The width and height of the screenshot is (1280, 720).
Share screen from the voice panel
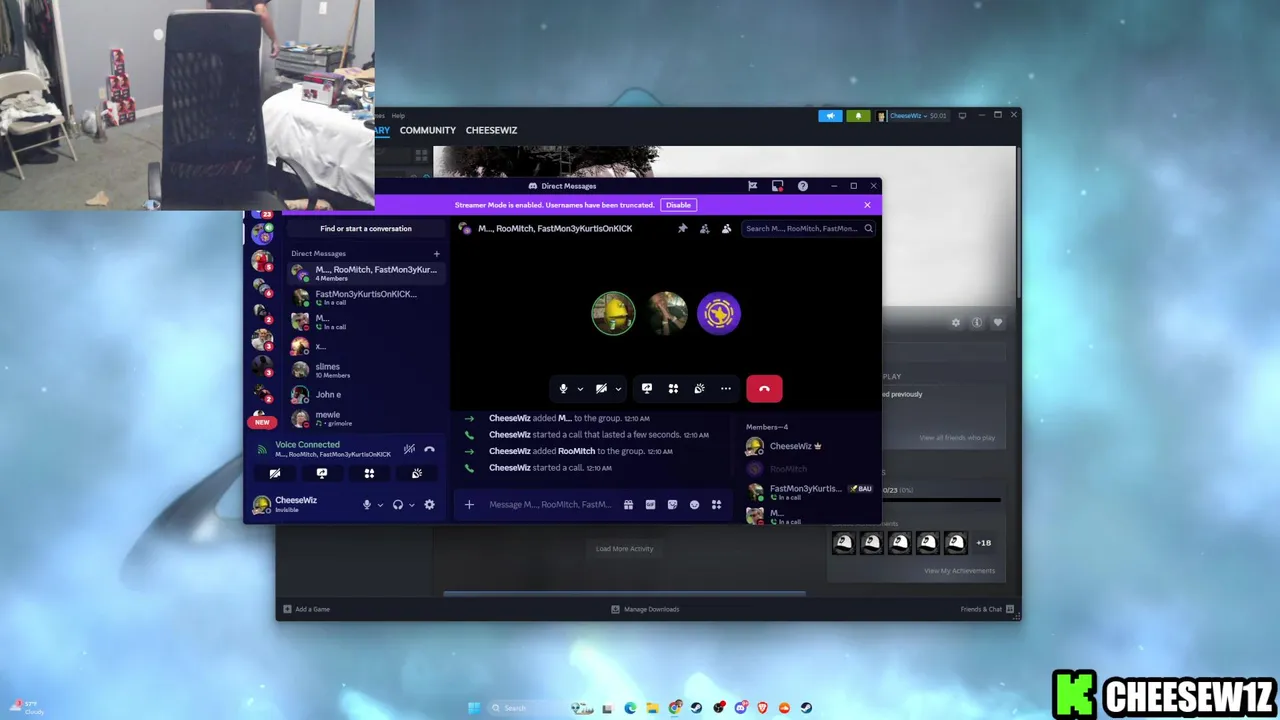pyautogui.click(x=322, y=474)
